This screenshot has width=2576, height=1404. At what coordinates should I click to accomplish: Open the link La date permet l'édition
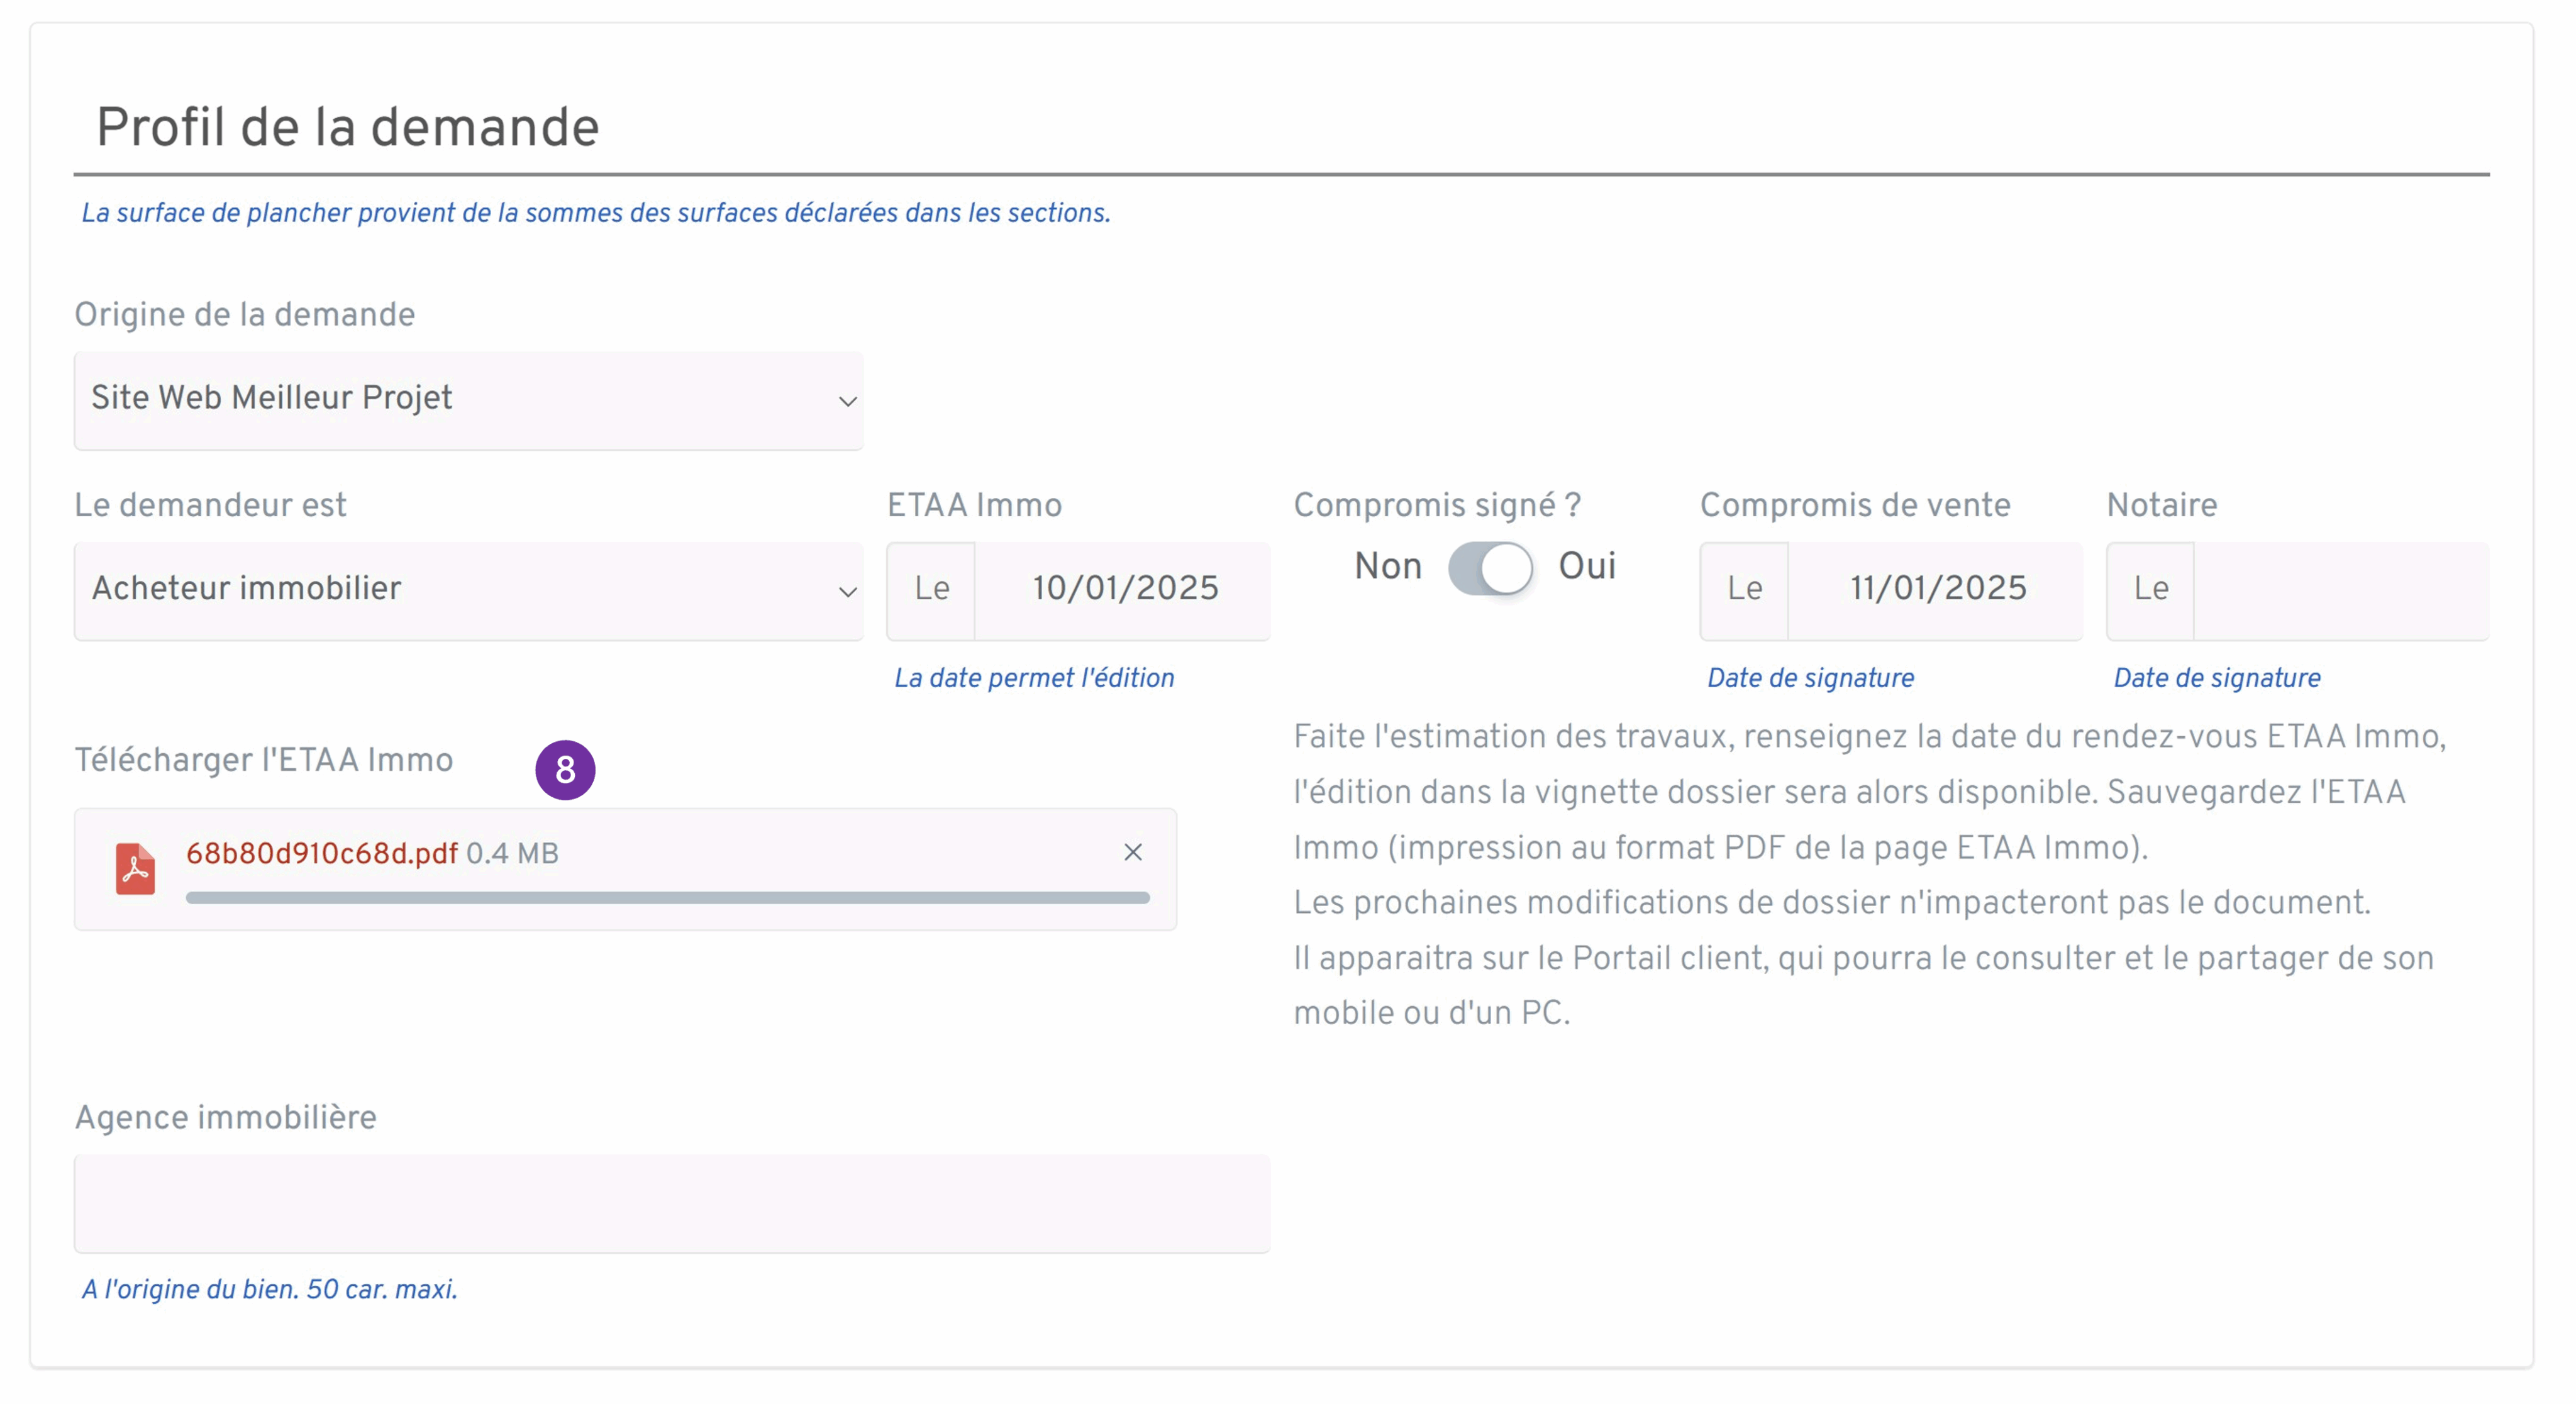[x=1035, y=678]
